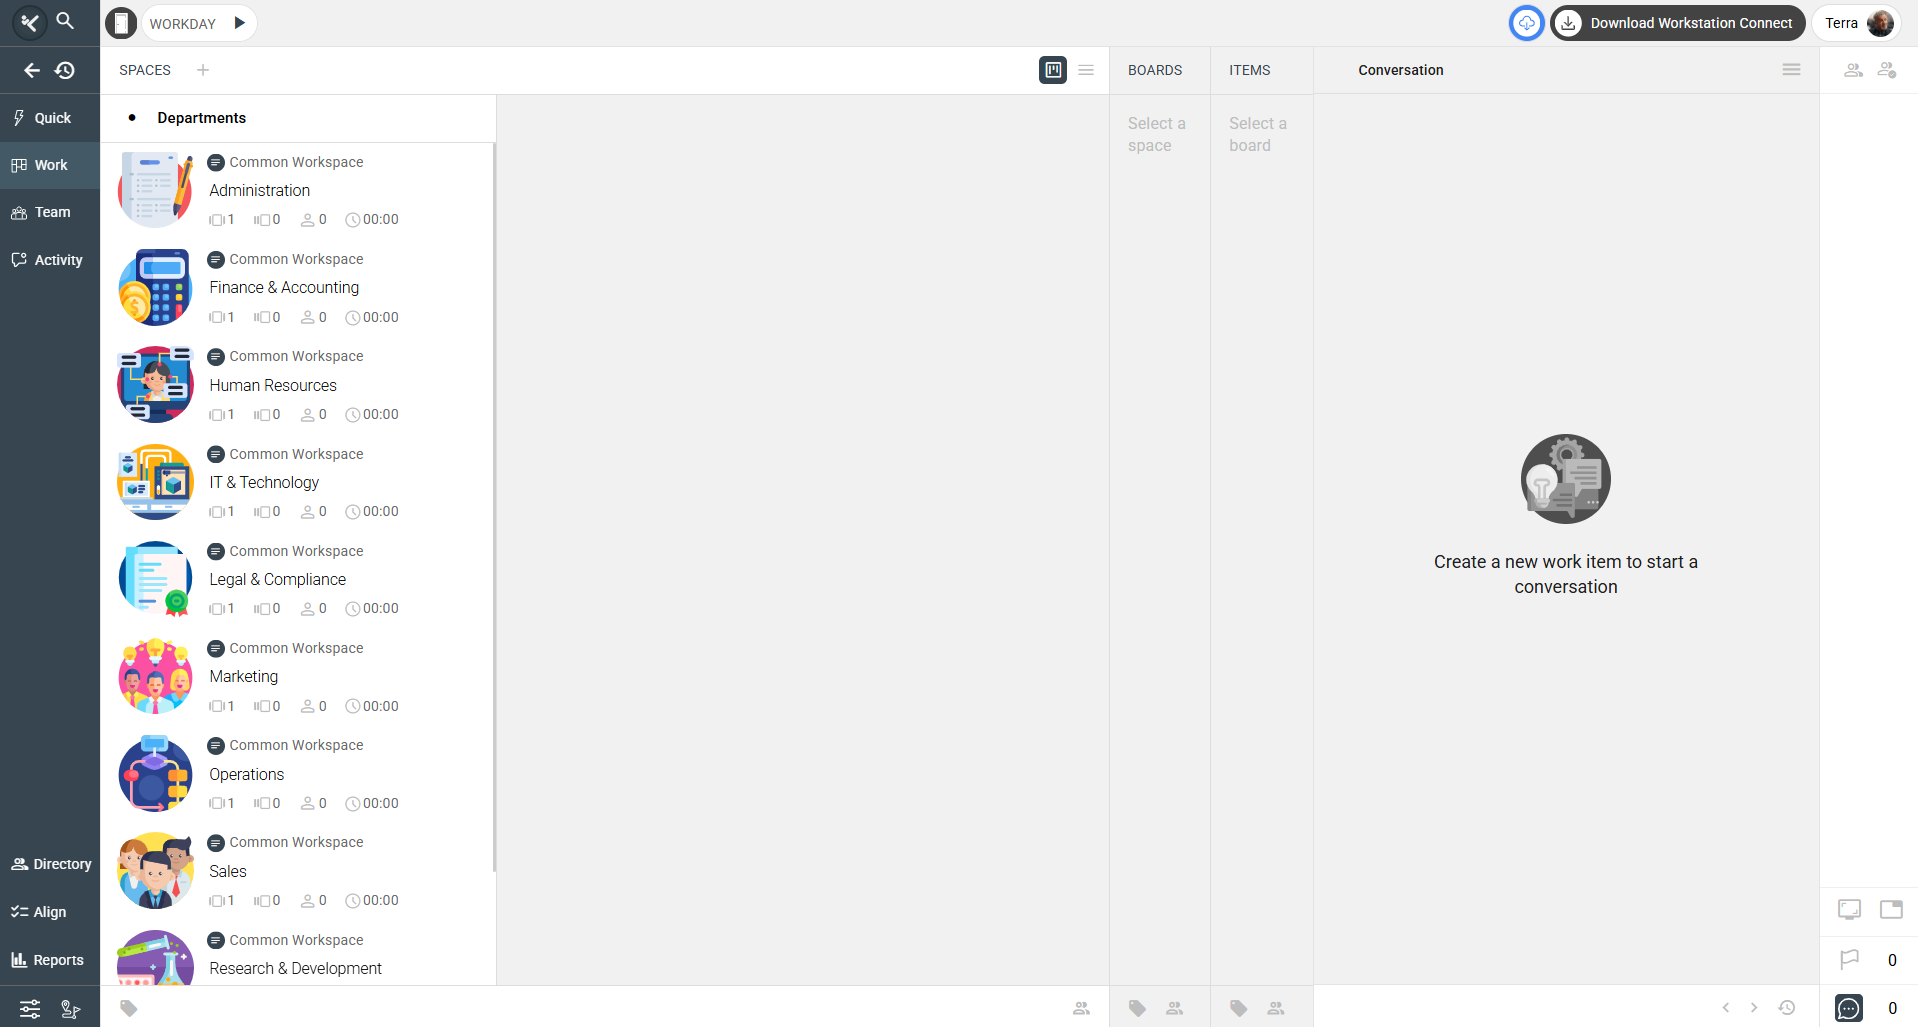Open the Finance & Accounting space
This screenshot has height=1027, width=1918.
pos(284,287)
